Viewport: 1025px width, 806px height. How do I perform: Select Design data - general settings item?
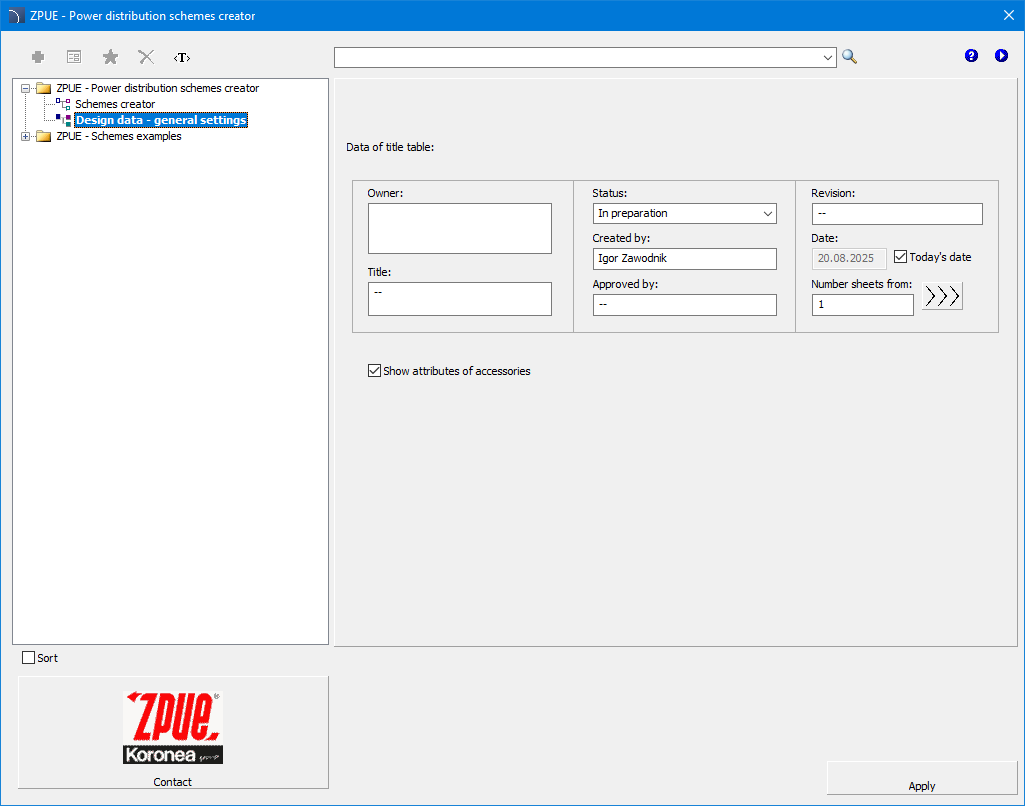pyautogui.click(x=161, y=120)
